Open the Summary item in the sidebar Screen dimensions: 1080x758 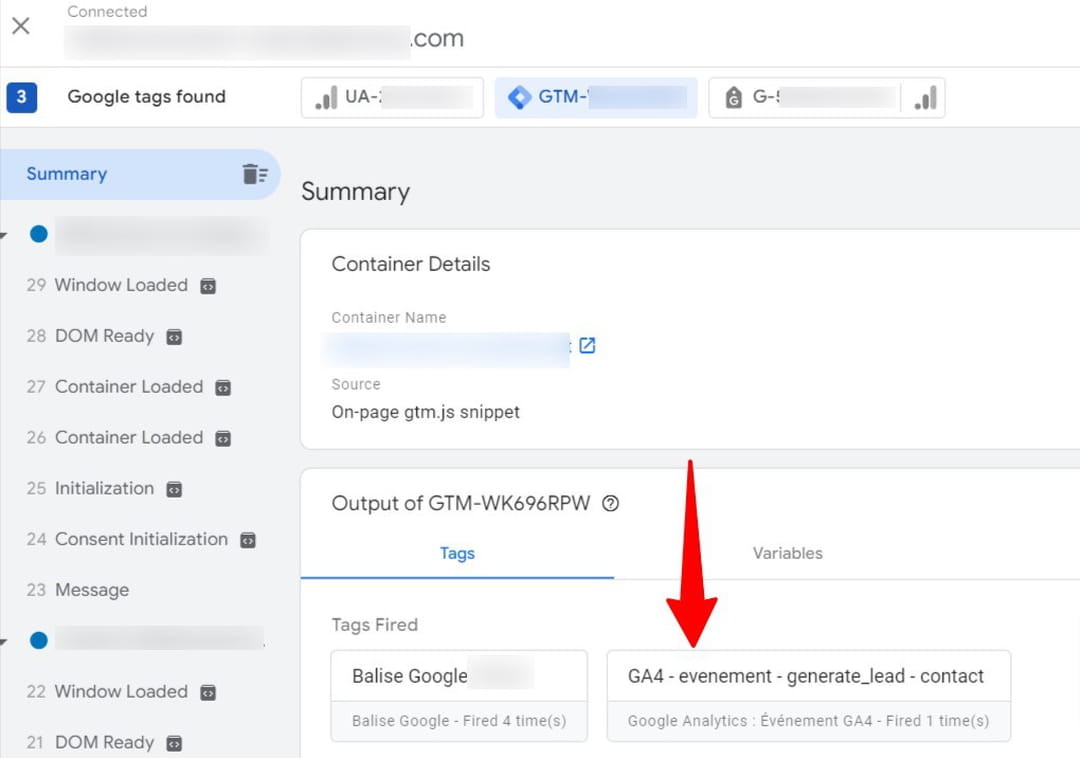click(x=140, y=174)
